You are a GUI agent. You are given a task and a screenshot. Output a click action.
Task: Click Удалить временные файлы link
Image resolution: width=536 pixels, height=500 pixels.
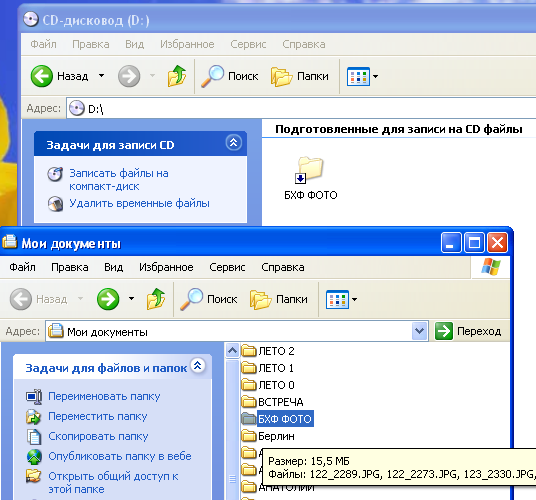[x=139, y=203]
